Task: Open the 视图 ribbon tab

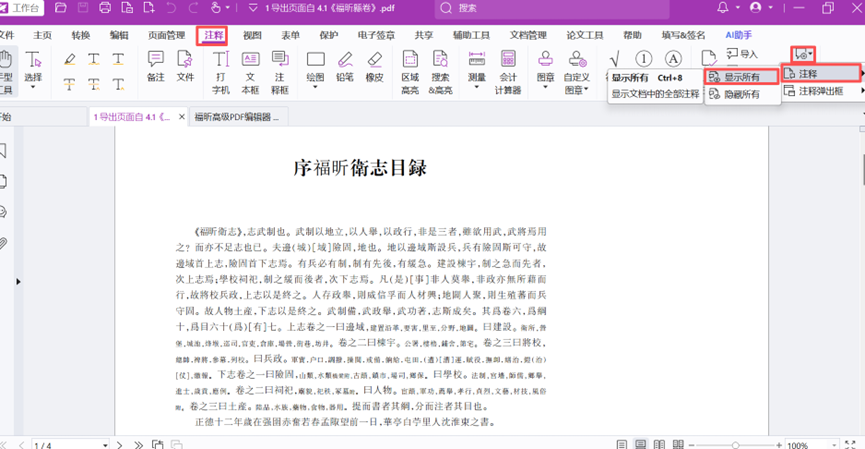Action: 252,35
